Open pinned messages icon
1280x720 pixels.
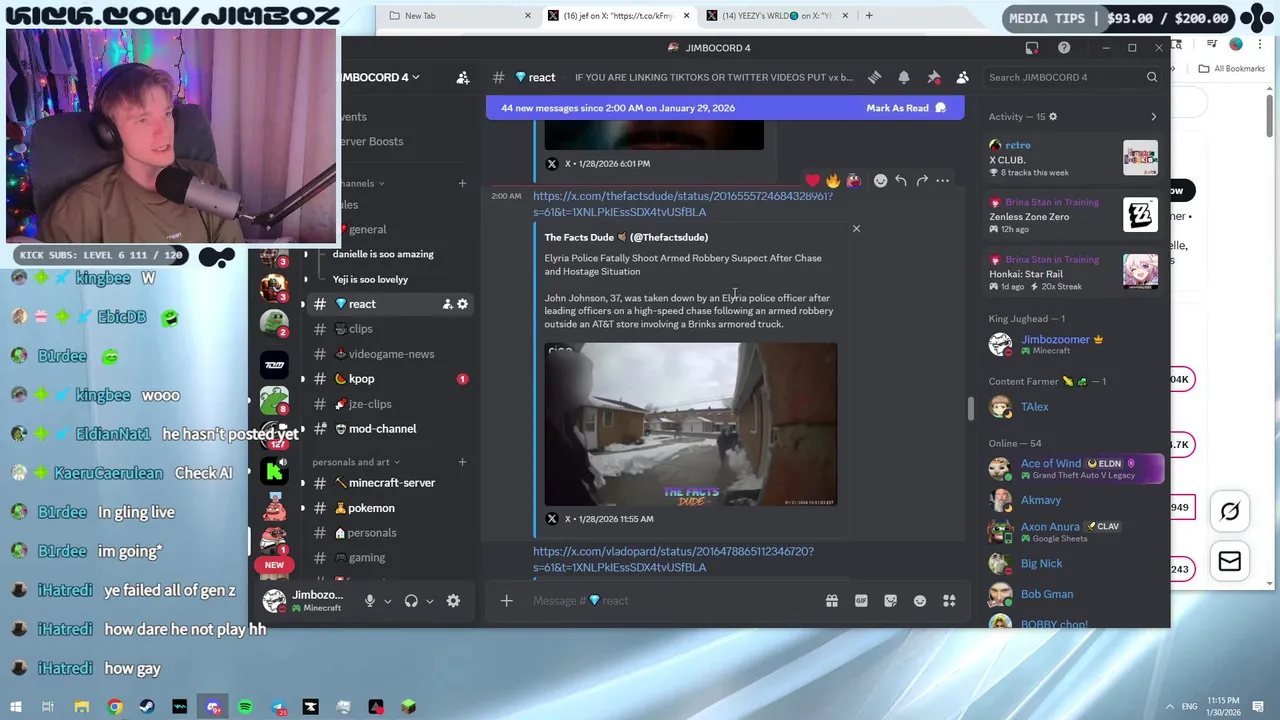point(933,77)
